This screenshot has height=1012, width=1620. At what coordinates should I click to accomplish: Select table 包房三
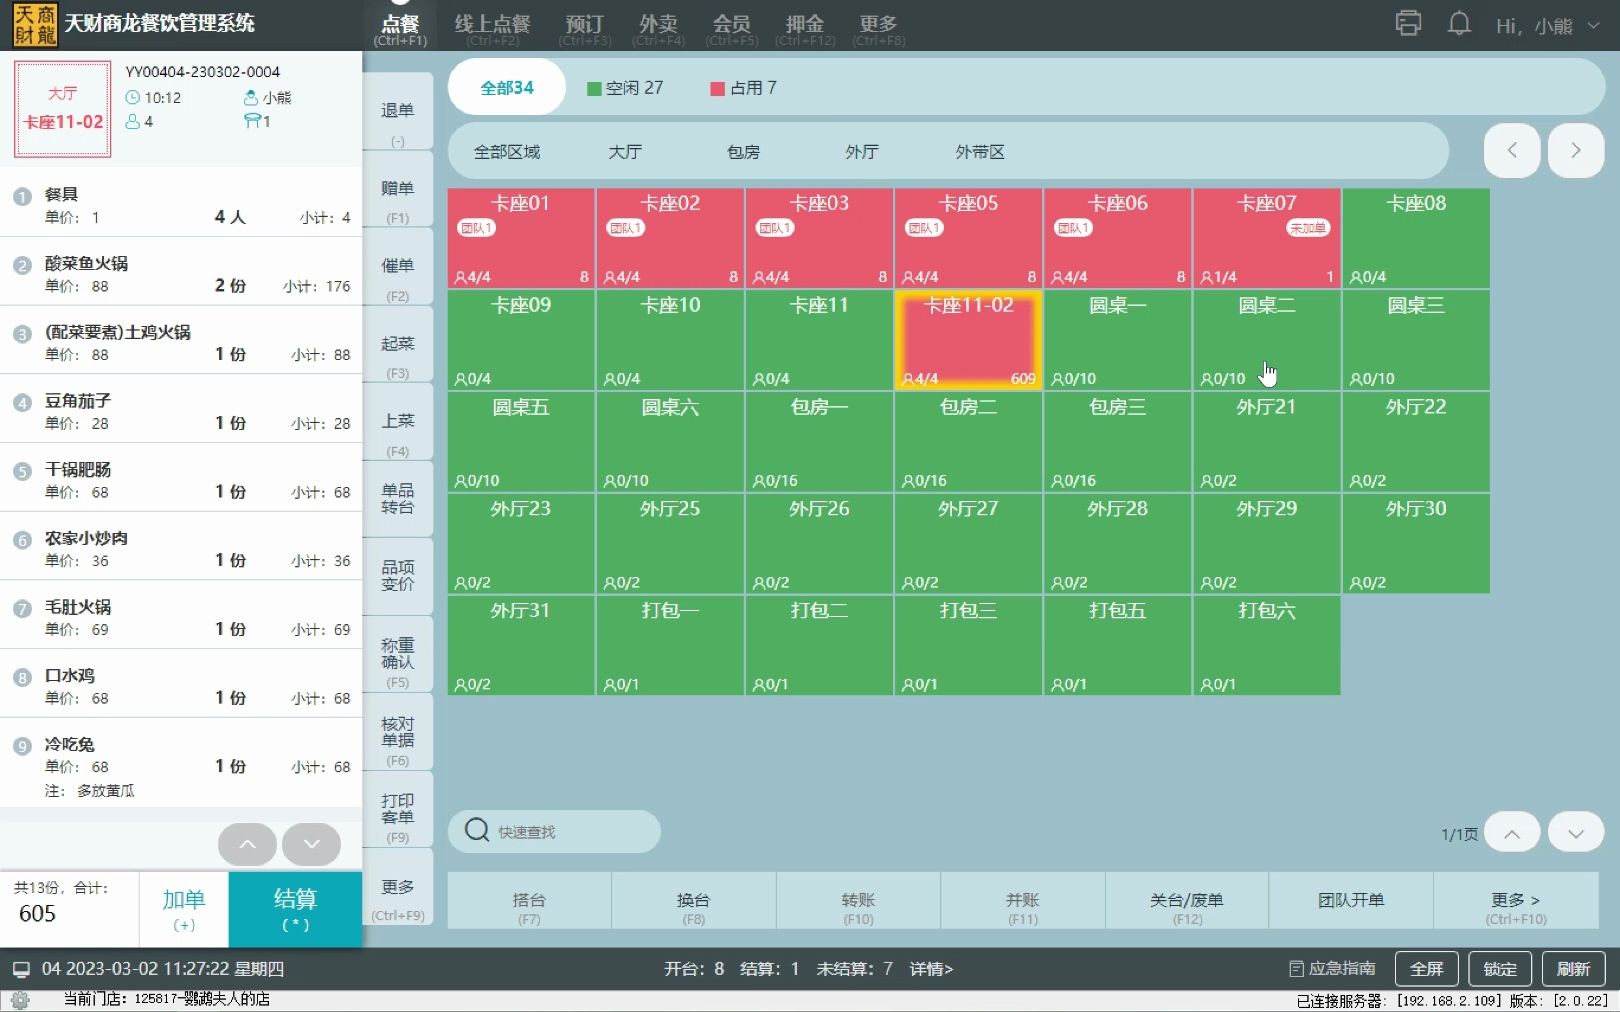pos(1117,442)
